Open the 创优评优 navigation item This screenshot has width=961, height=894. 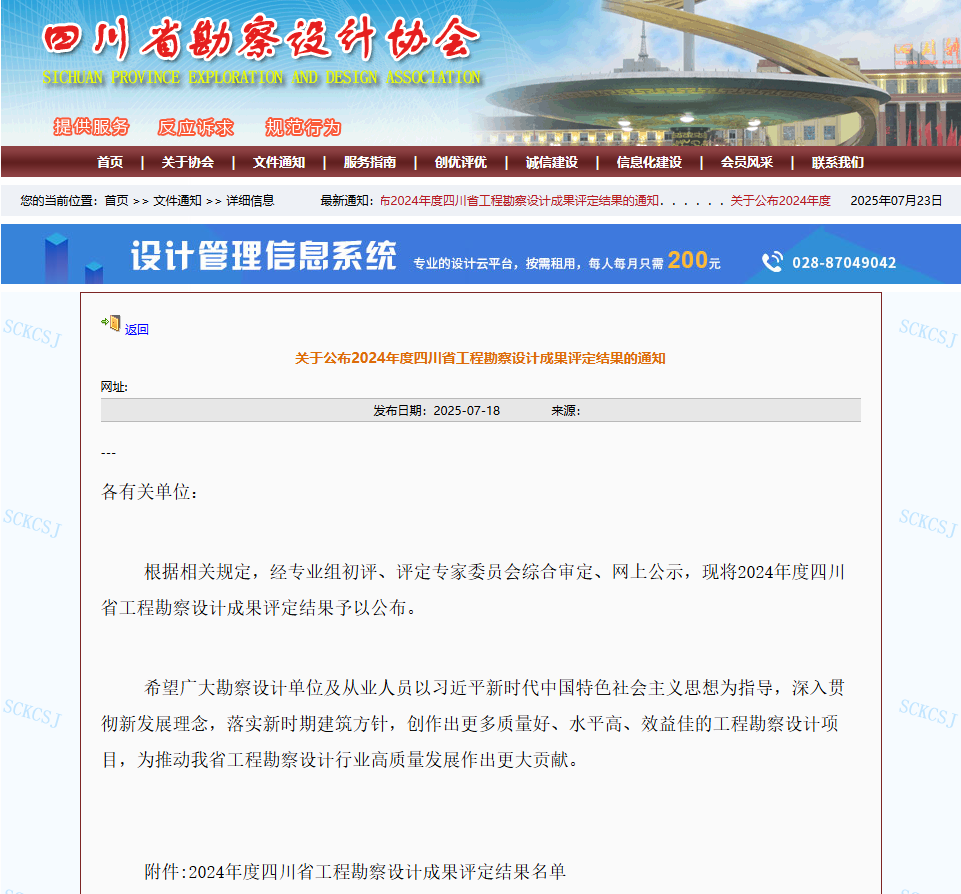click(461, 162)
